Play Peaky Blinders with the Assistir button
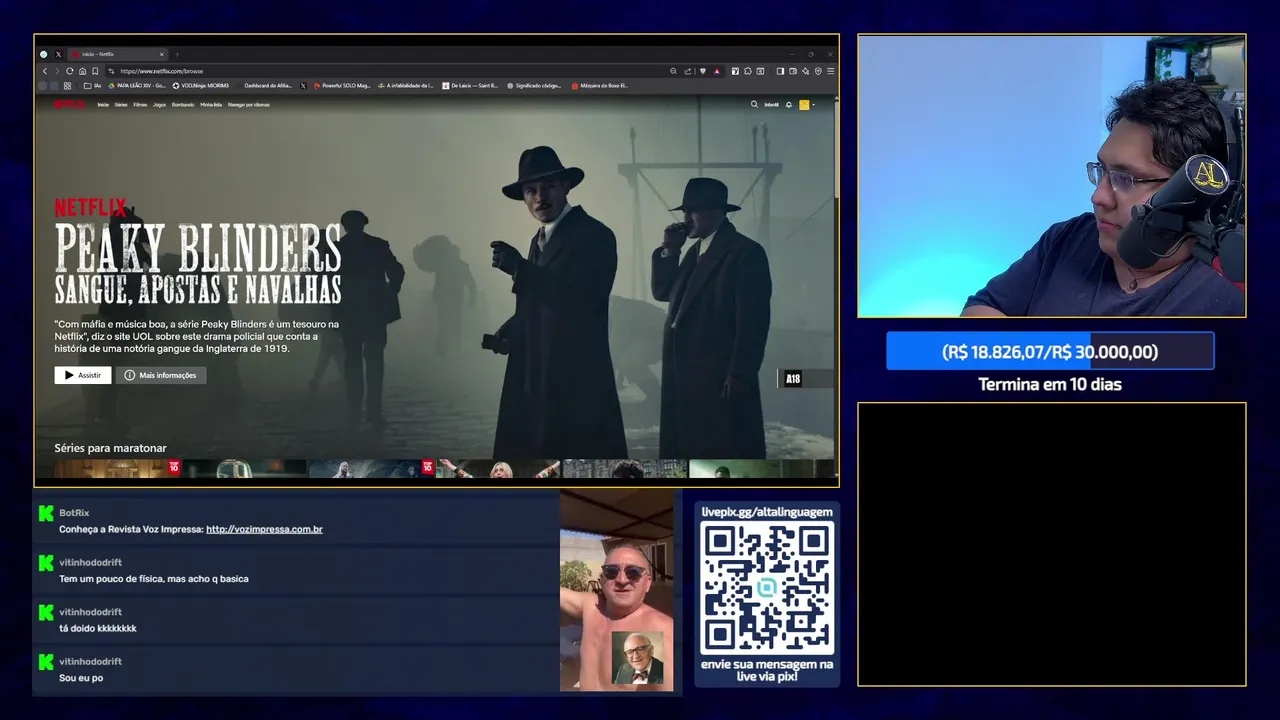The height and width of the screenshot is (720, 1280). point(83,375)
